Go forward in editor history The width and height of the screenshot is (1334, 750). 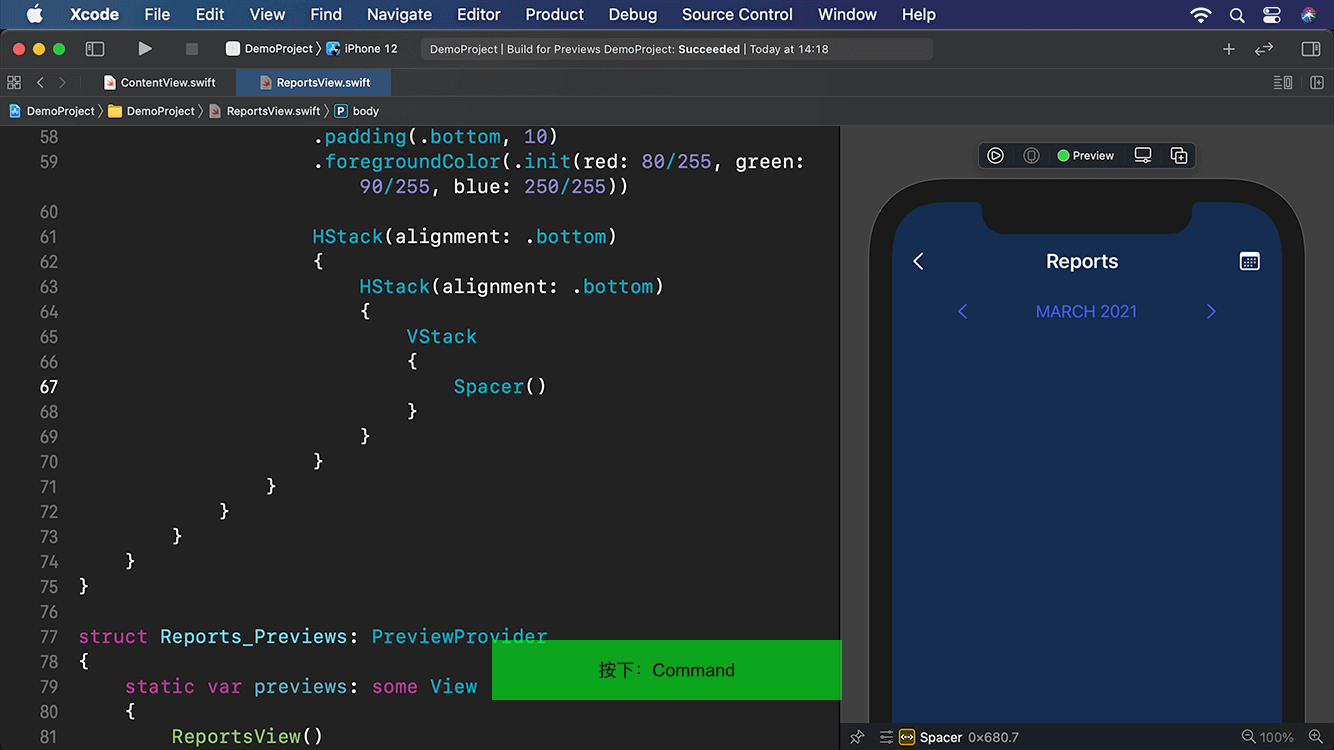click(x=62, y=82)
